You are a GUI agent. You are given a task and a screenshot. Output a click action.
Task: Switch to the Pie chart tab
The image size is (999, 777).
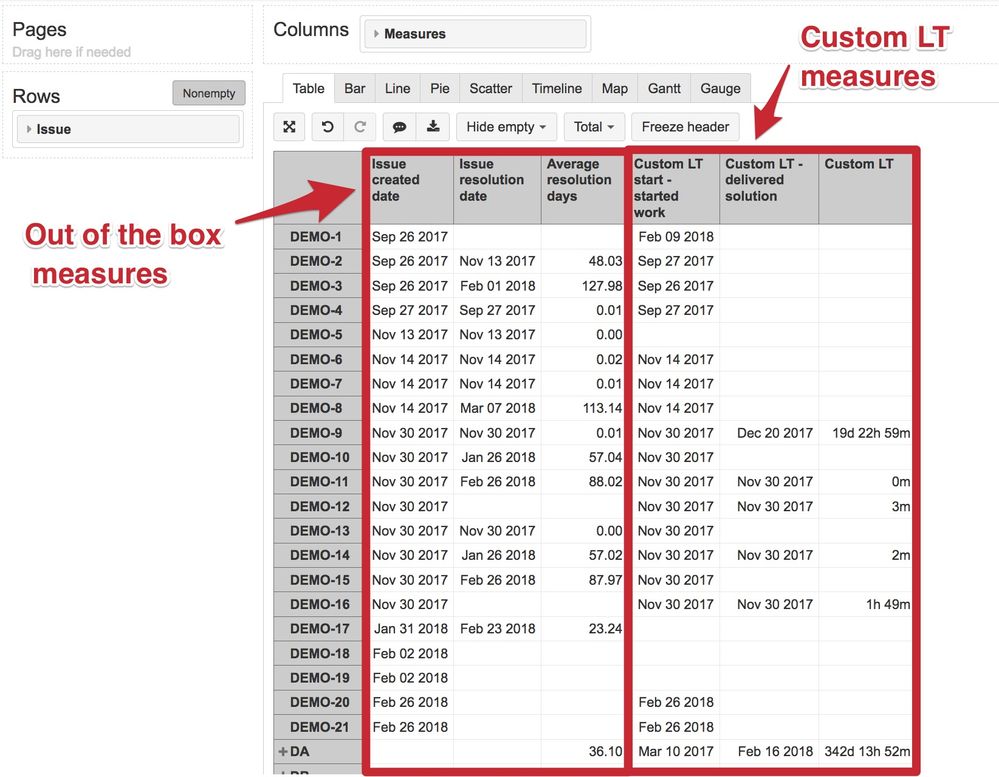point(440,89)
